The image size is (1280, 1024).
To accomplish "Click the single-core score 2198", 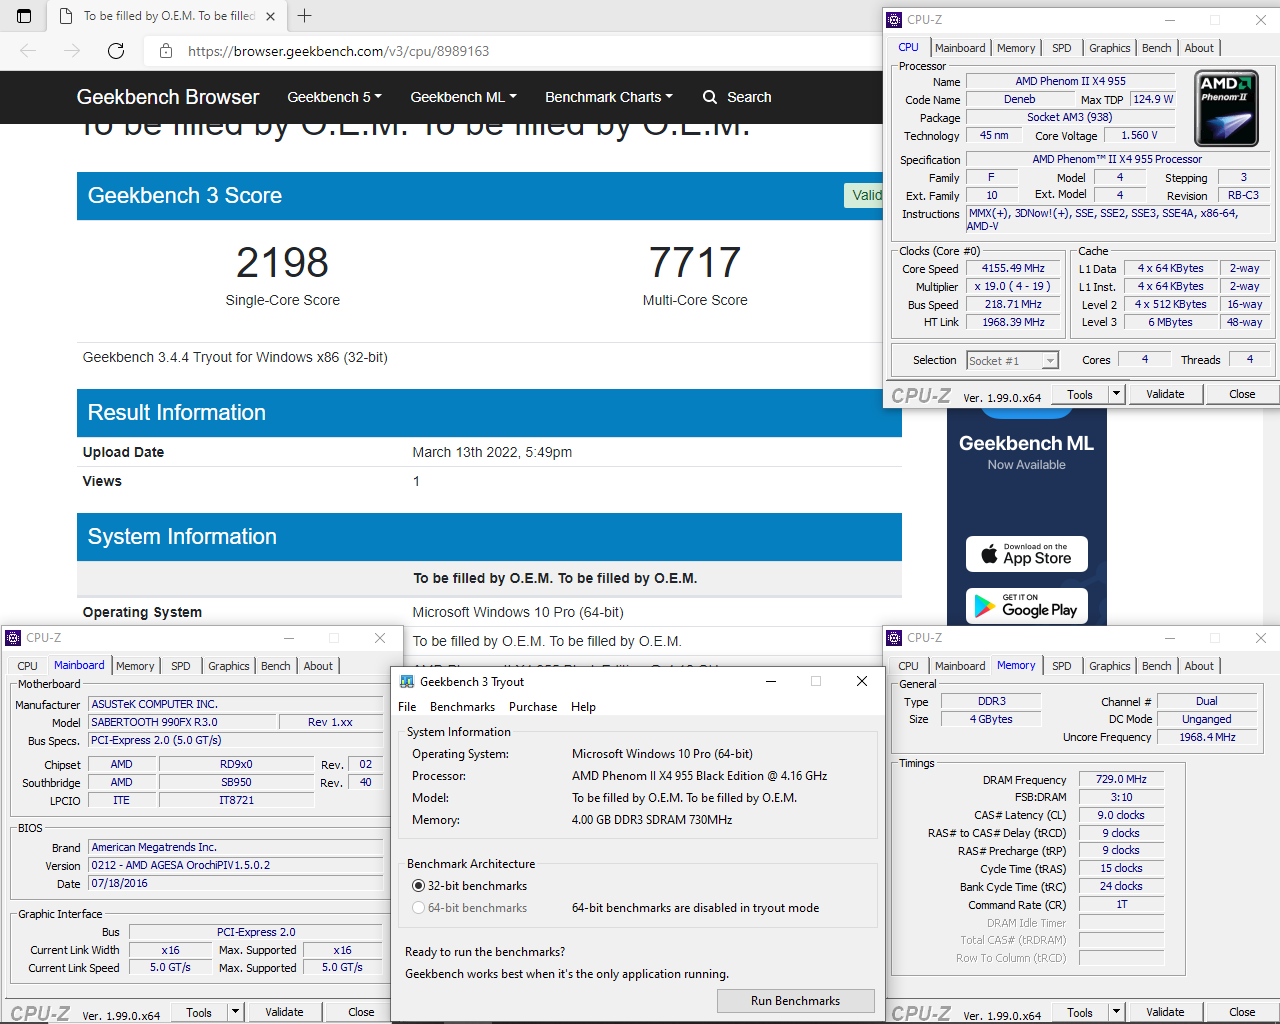I will (282, 263).
